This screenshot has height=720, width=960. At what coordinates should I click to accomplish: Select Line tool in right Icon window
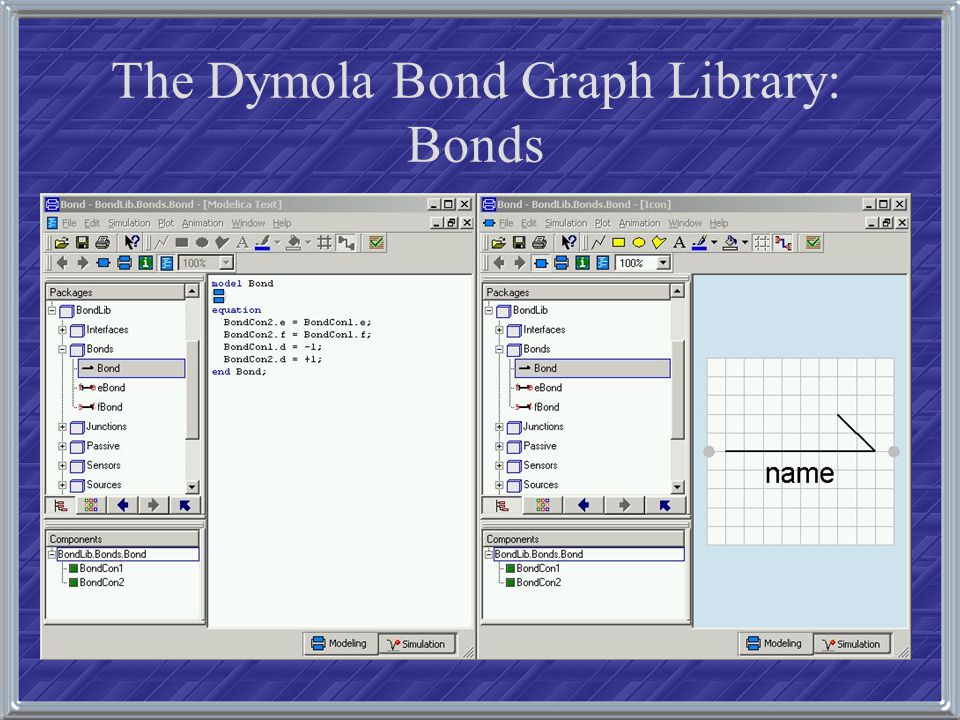pyautogui.click(x=598, y=243)
